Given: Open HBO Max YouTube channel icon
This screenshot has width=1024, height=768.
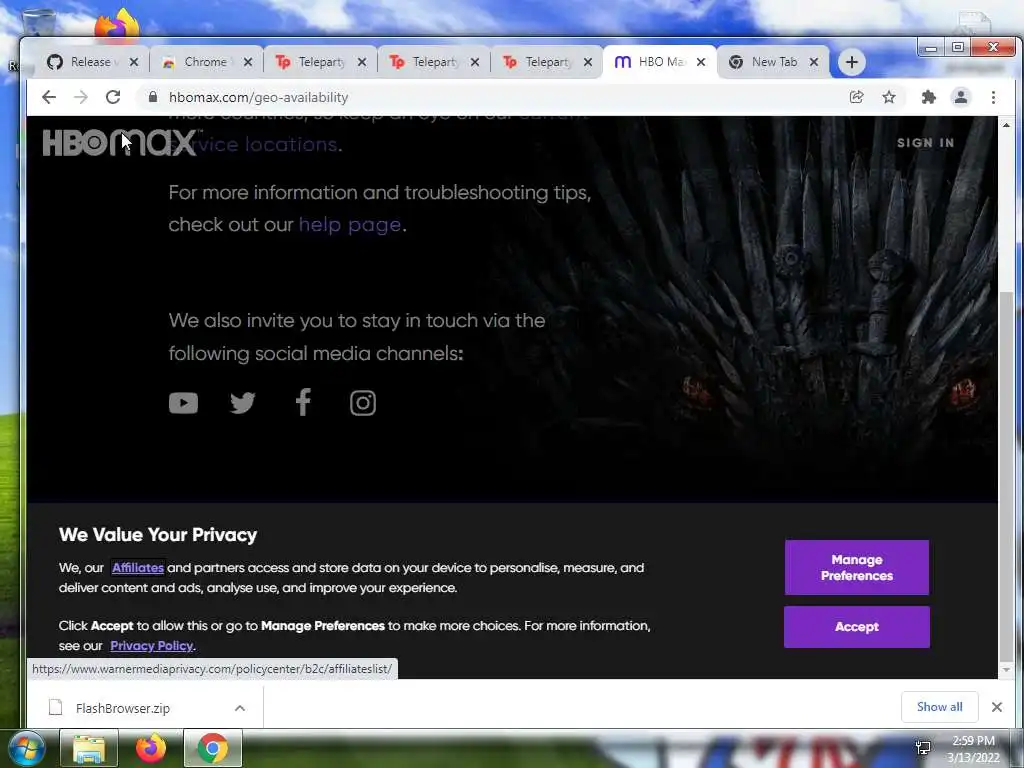Looking at the screenshot, I should (x=184, y=403).
